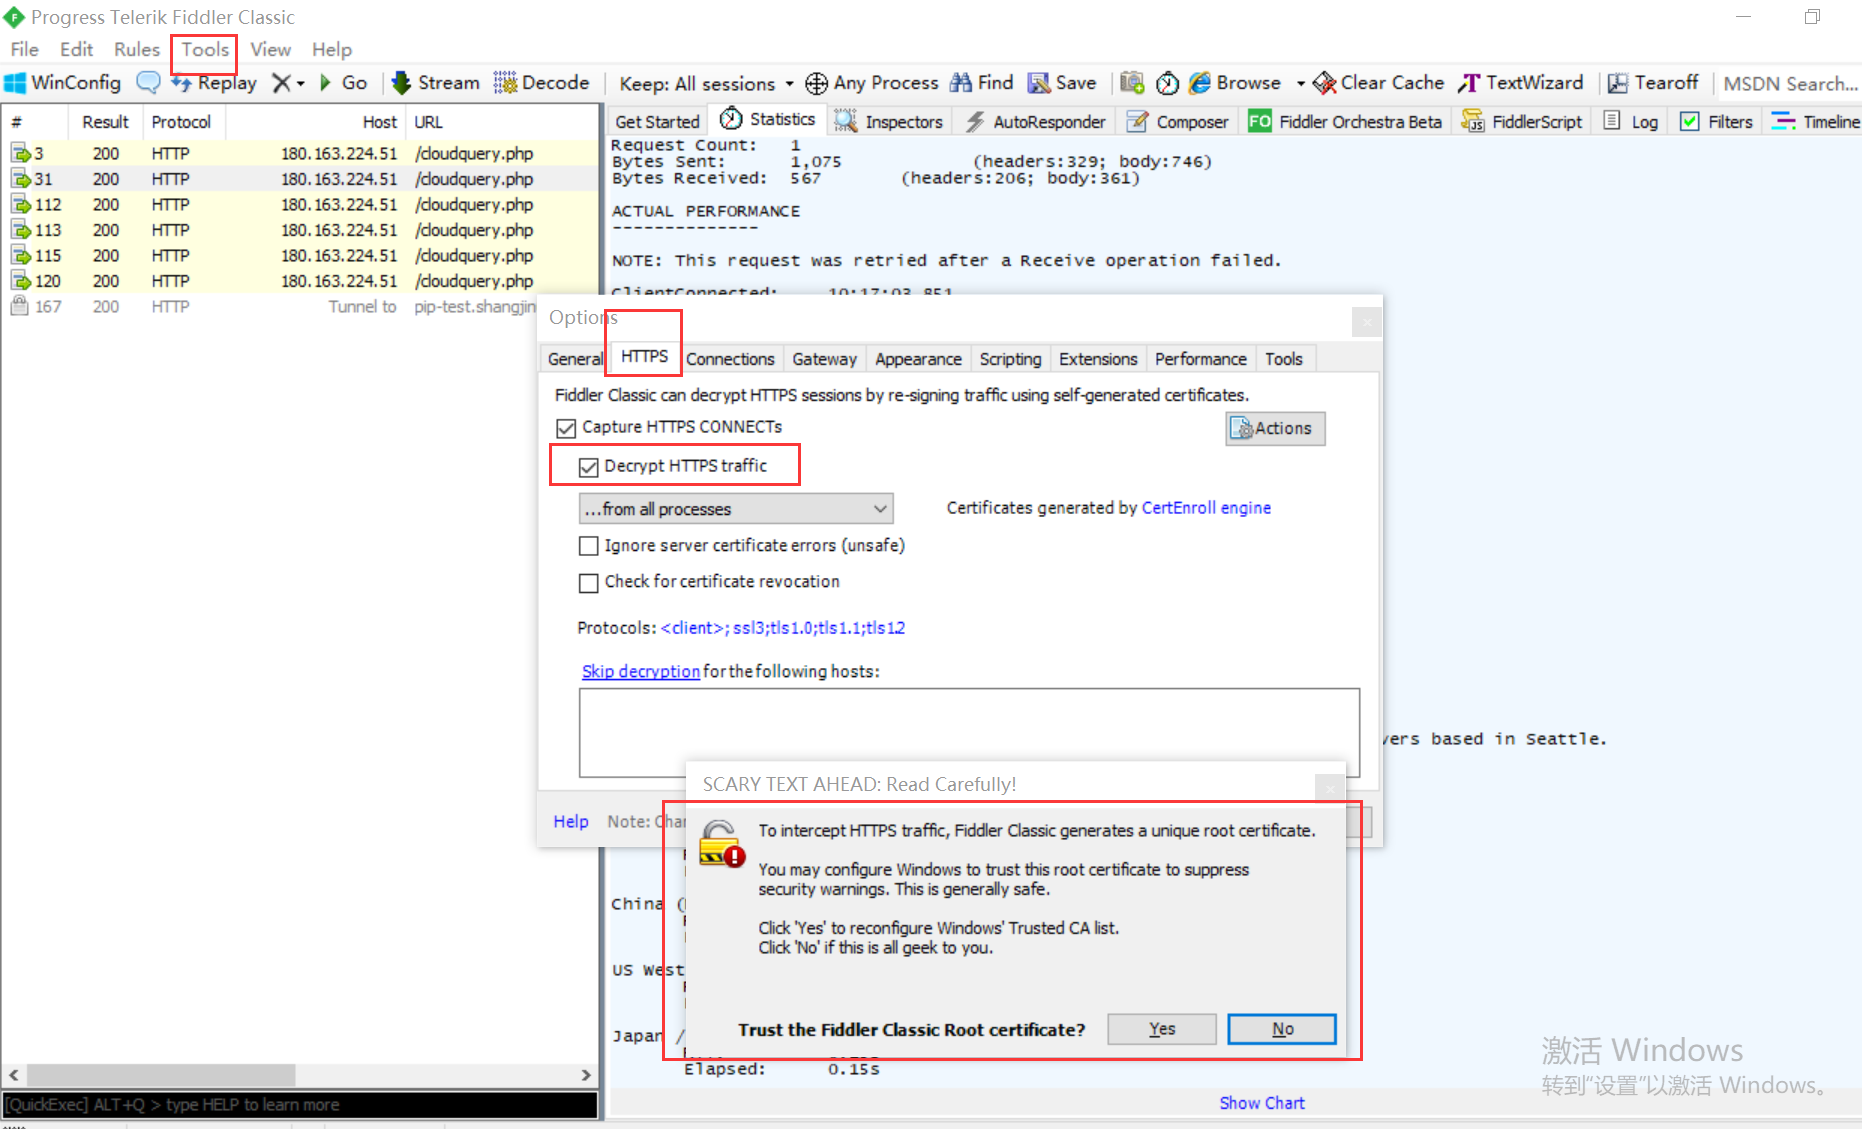Switch to Gateway tab in Options
The height and width of the screenshot is (1129, 1862).
click(824, 359)
